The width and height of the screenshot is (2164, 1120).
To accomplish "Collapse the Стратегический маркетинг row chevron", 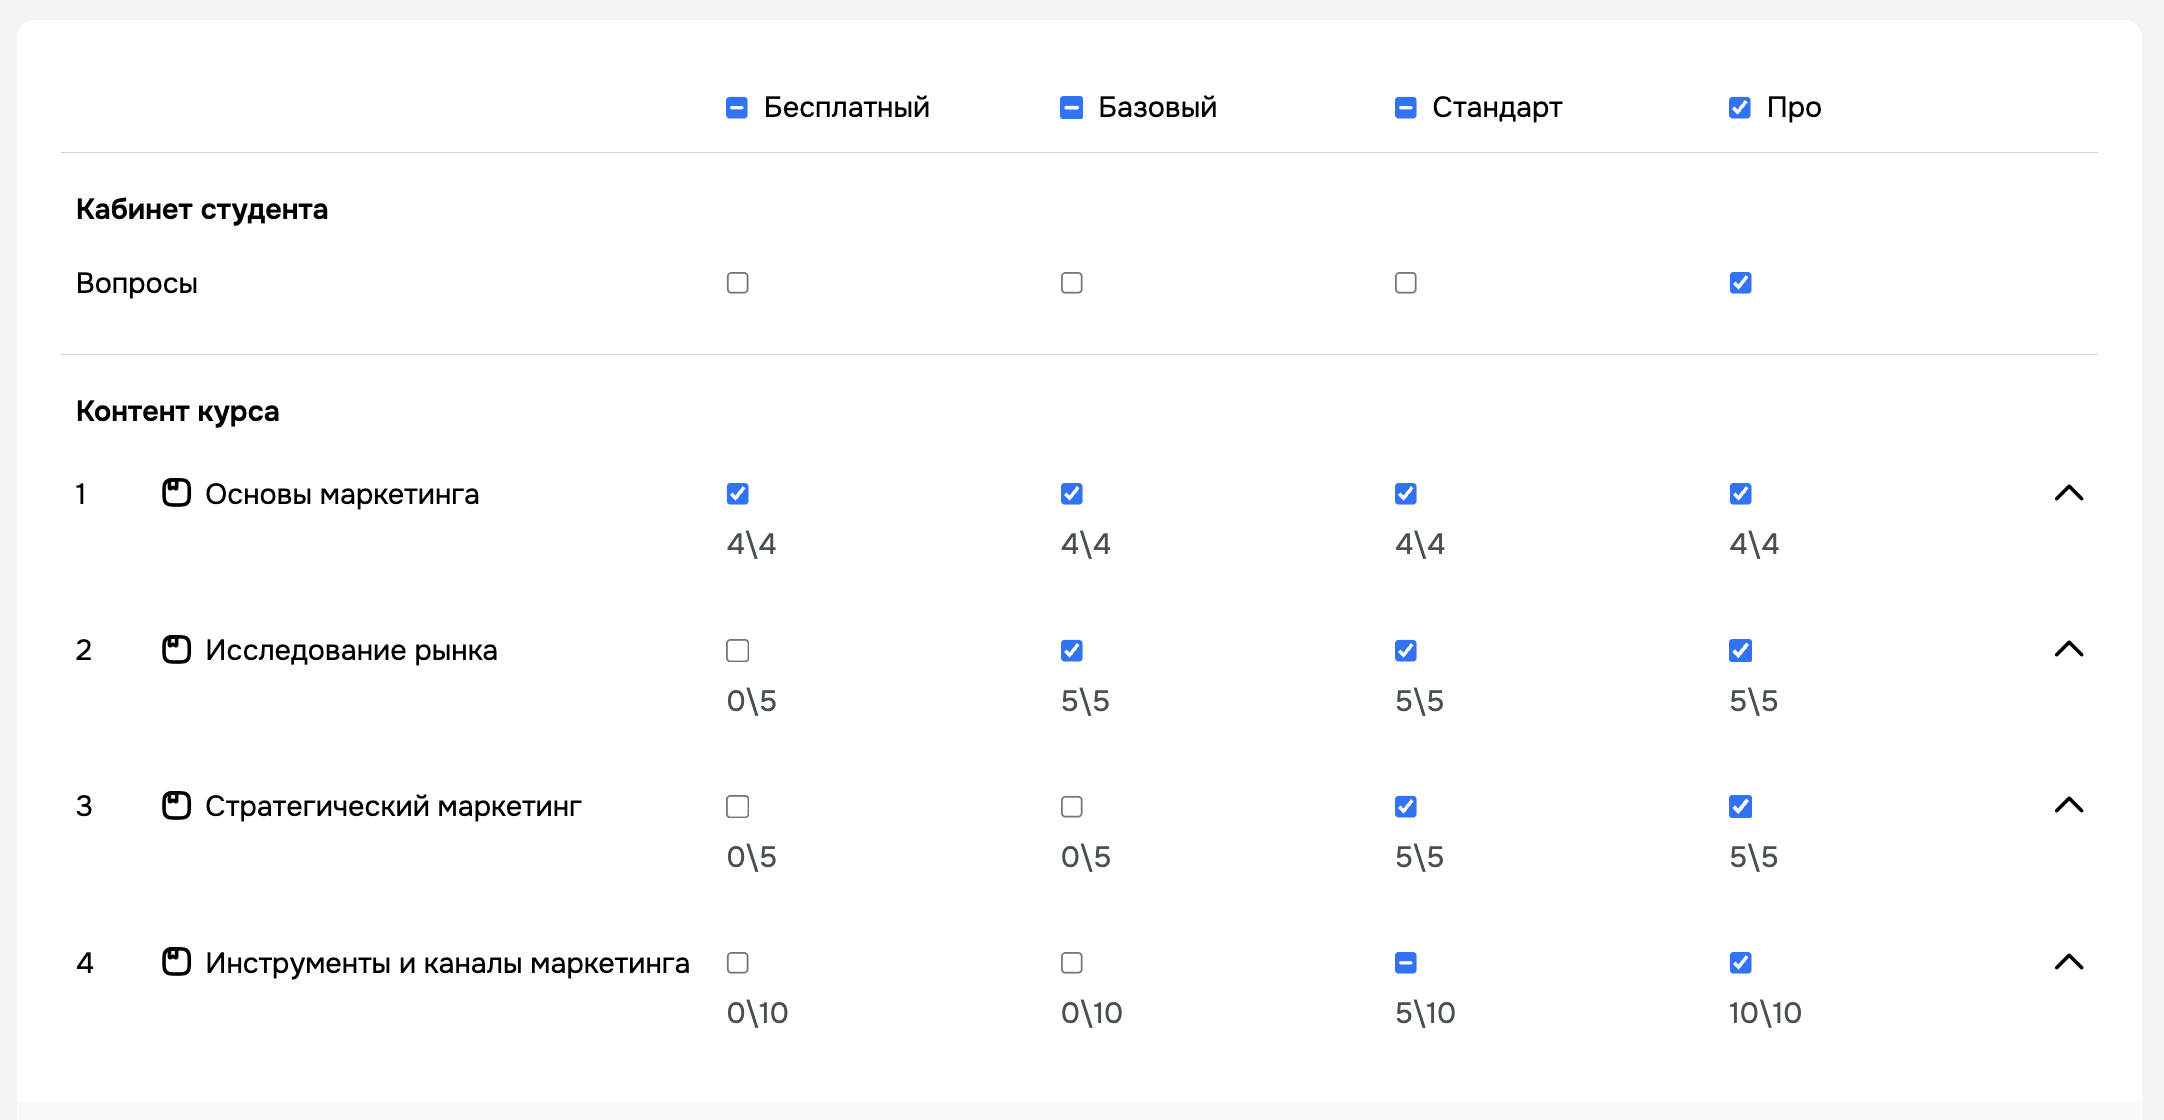I will tap(2068, 806).
